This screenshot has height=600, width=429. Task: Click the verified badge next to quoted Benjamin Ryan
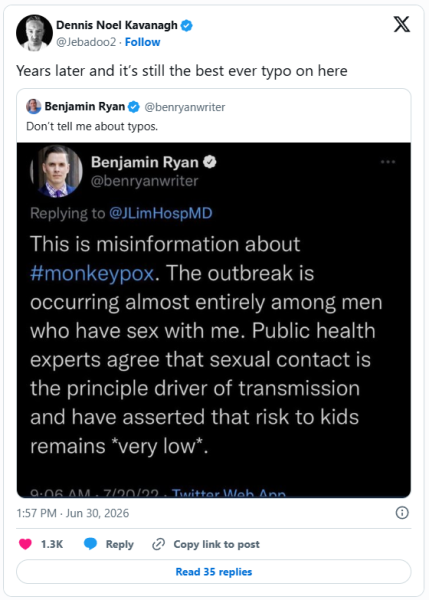(134, 107)
